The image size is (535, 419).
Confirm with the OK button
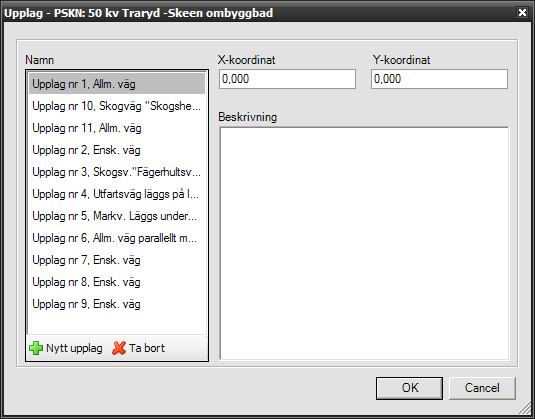(x=409, y=388)
